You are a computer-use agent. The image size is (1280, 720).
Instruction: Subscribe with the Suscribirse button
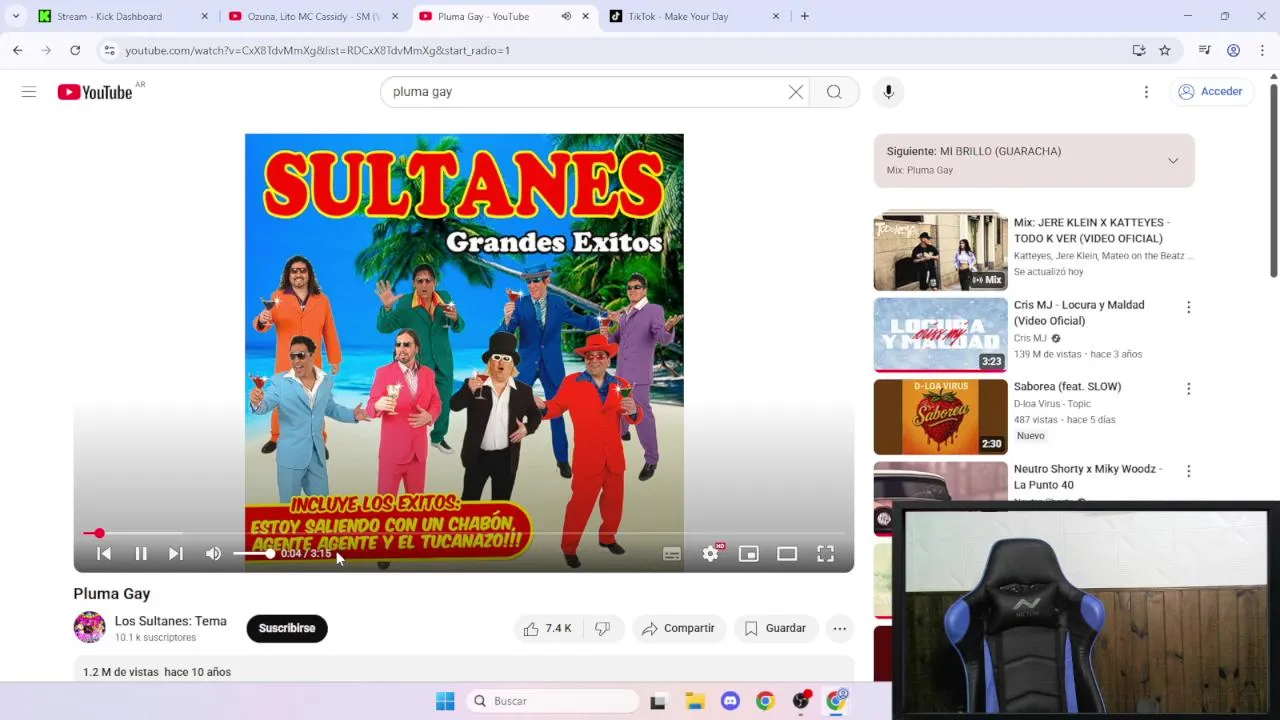(287, 628)
